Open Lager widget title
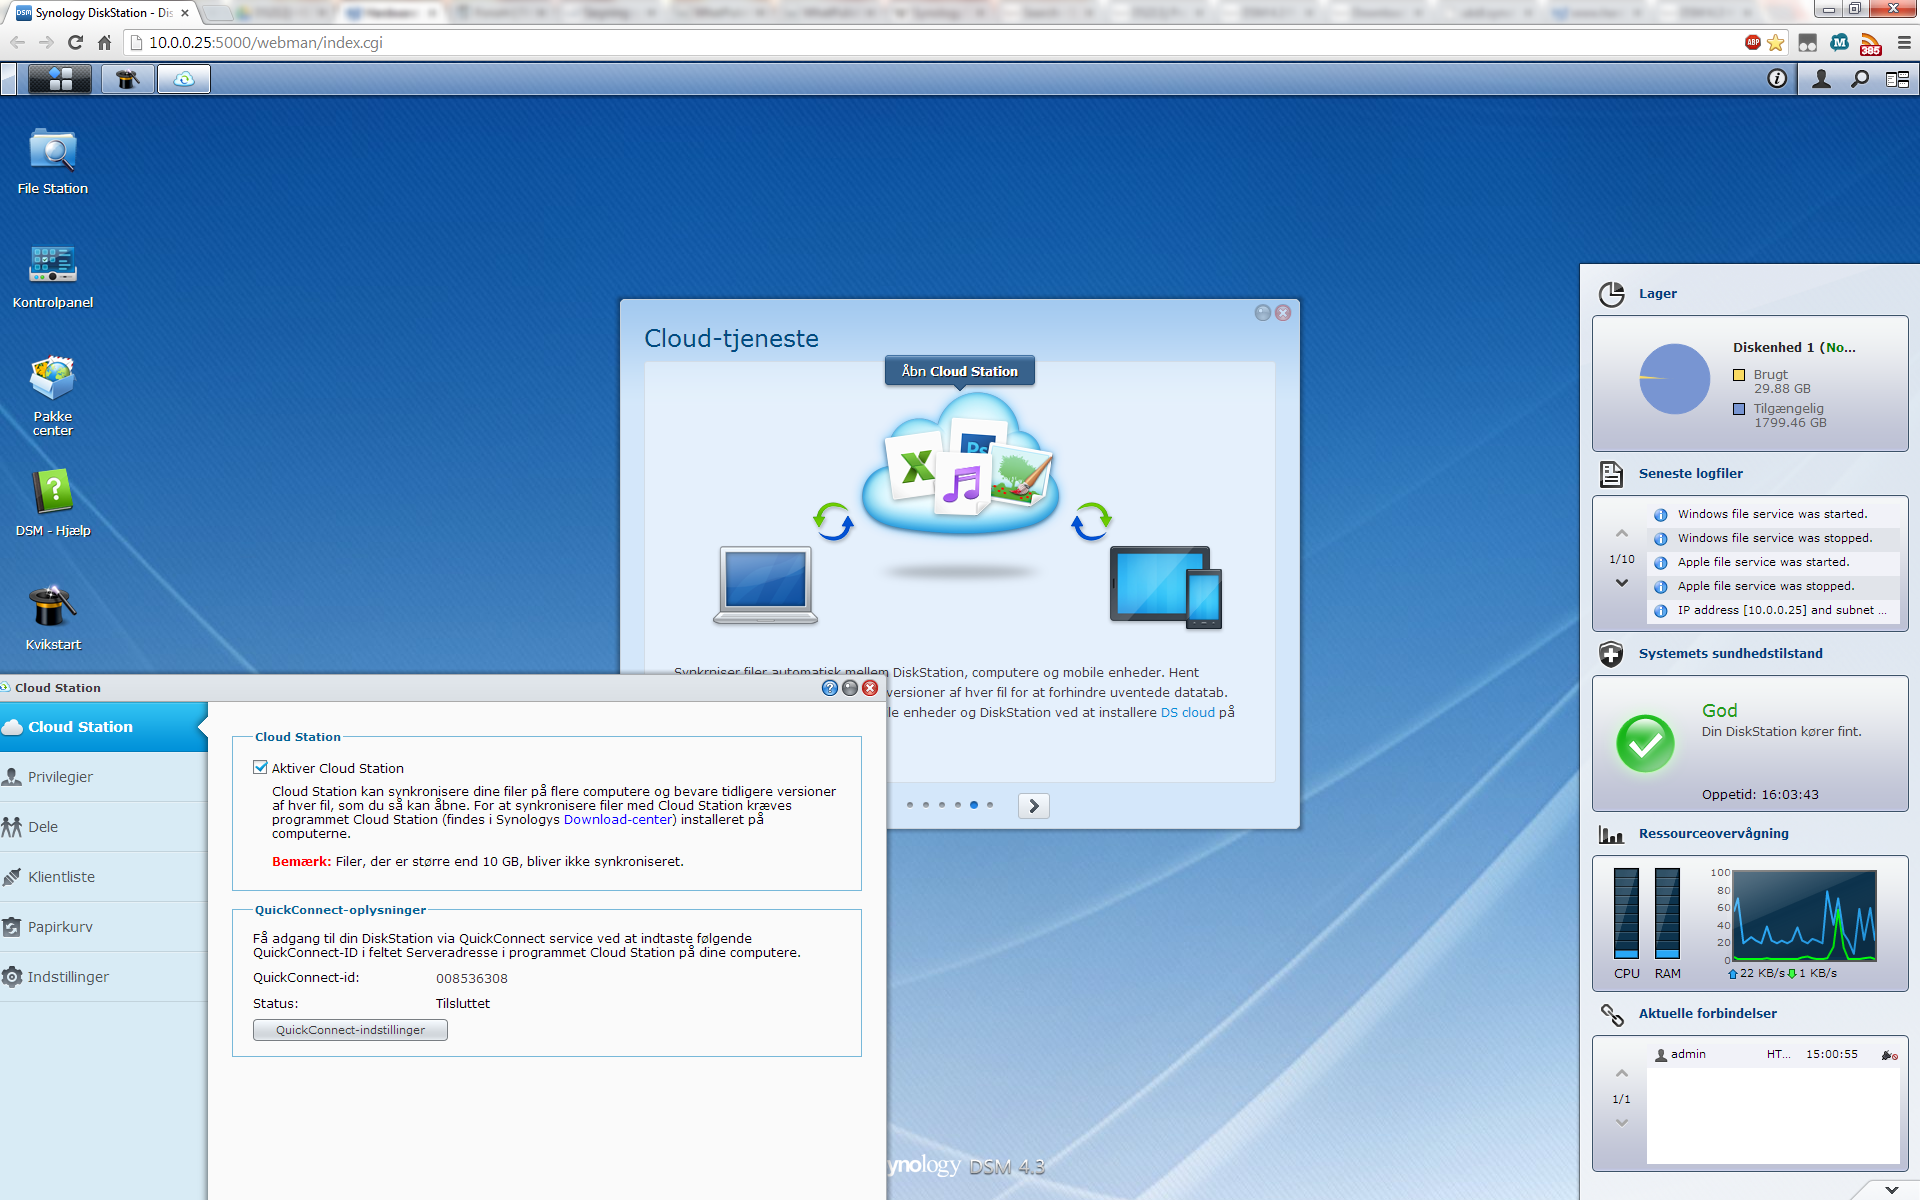 (1658, 294)
